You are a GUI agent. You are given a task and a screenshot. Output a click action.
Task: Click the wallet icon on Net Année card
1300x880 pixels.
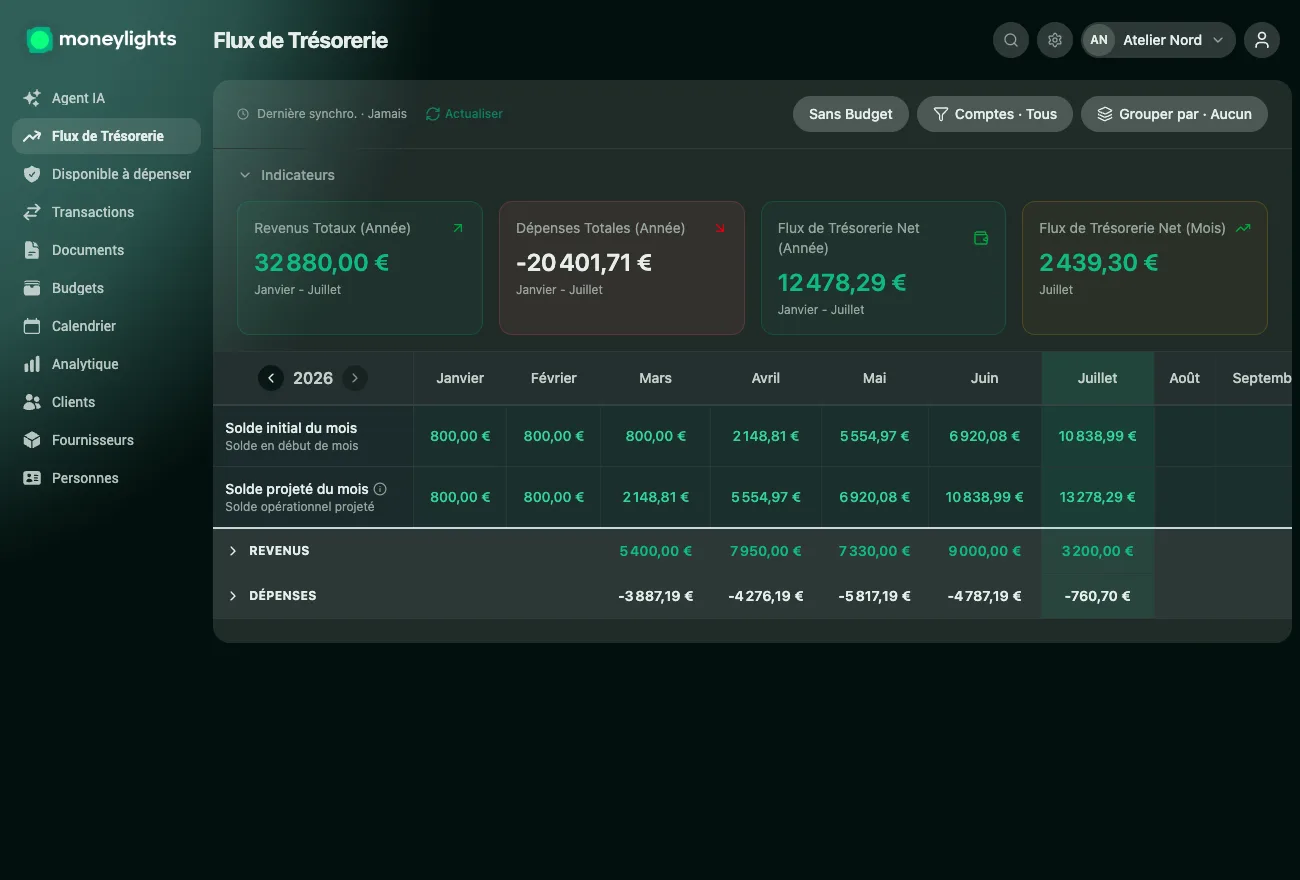click(x=981, y=238)
